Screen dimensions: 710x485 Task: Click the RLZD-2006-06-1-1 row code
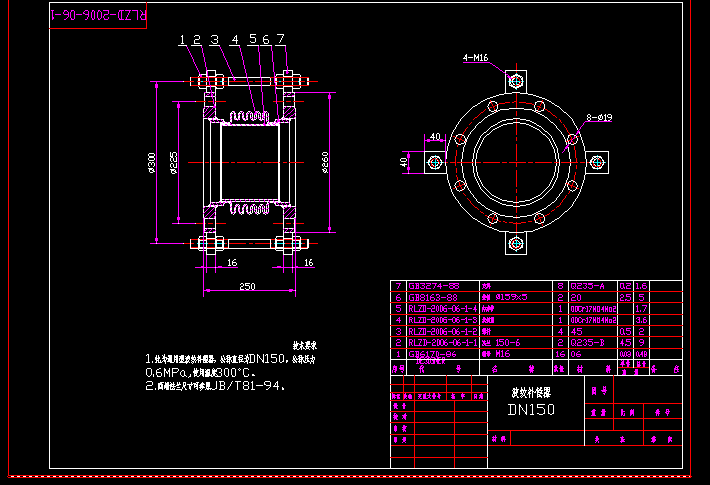pyautogui.click(x=442, y=342)
